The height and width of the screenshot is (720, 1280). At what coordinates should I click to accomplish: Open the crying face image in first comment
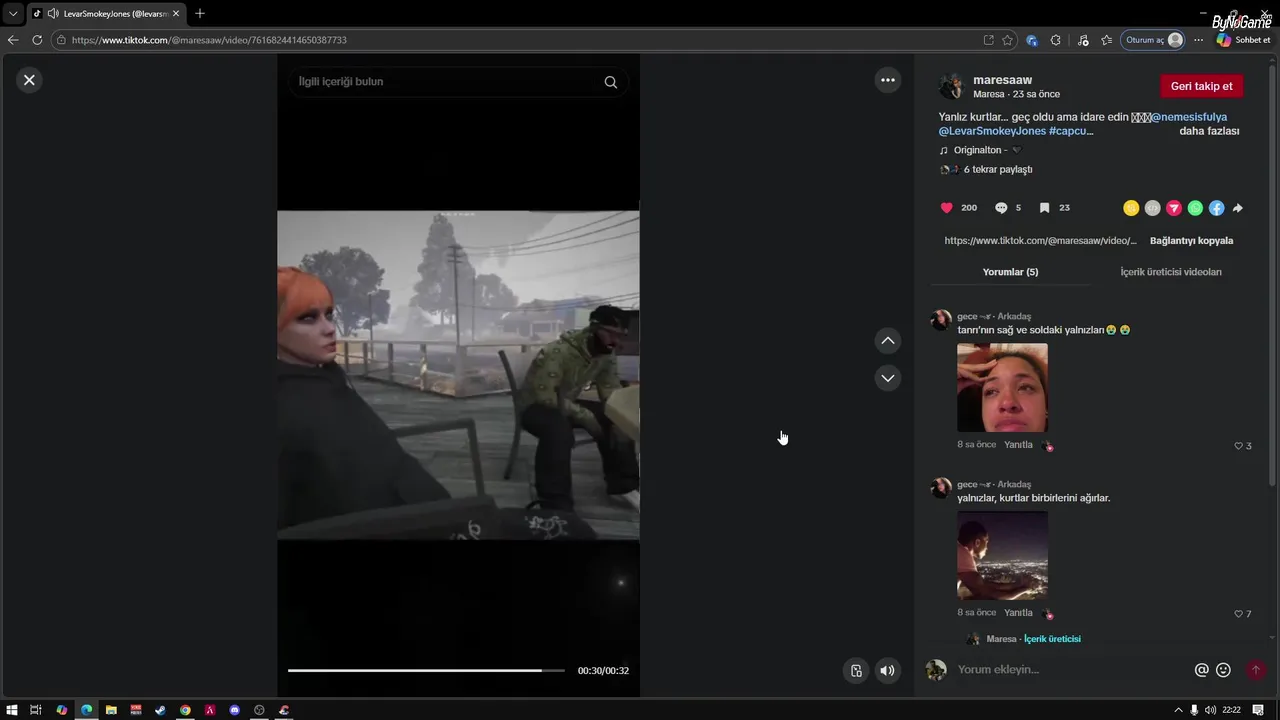(x=1002, y=388)
